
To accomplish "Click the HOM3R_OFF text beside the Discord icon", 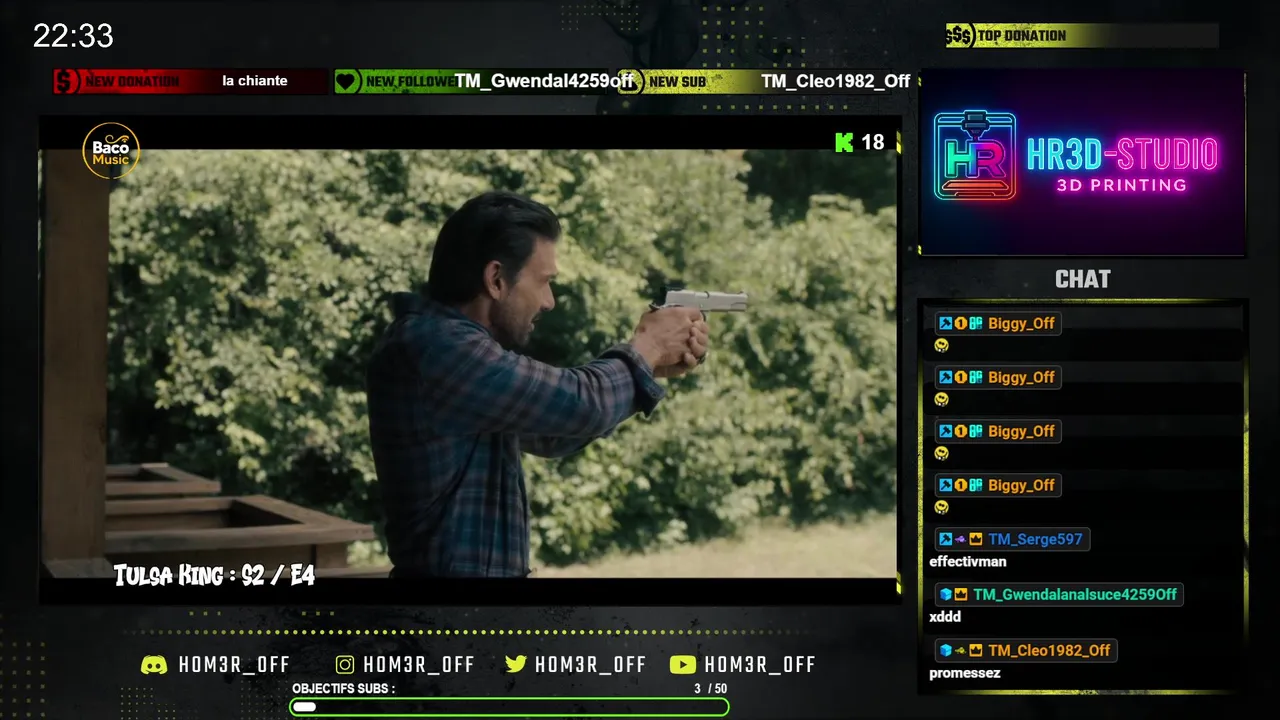I will pos(234,665).
